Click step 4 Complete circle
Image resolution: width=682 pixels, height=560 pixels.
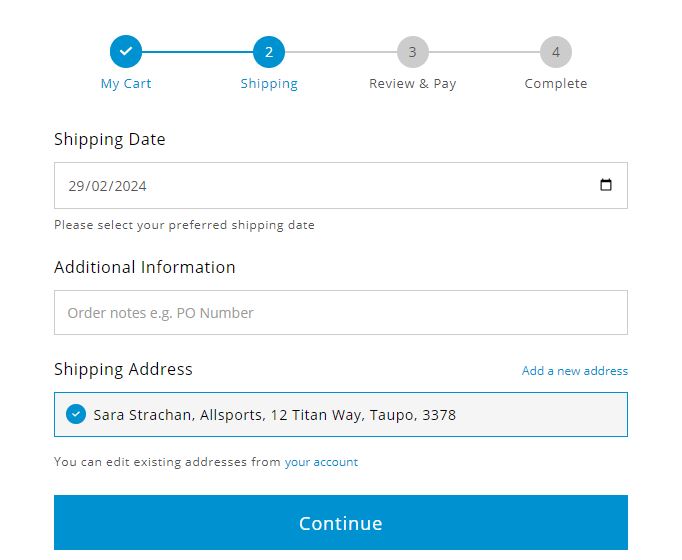pos(555,52)
